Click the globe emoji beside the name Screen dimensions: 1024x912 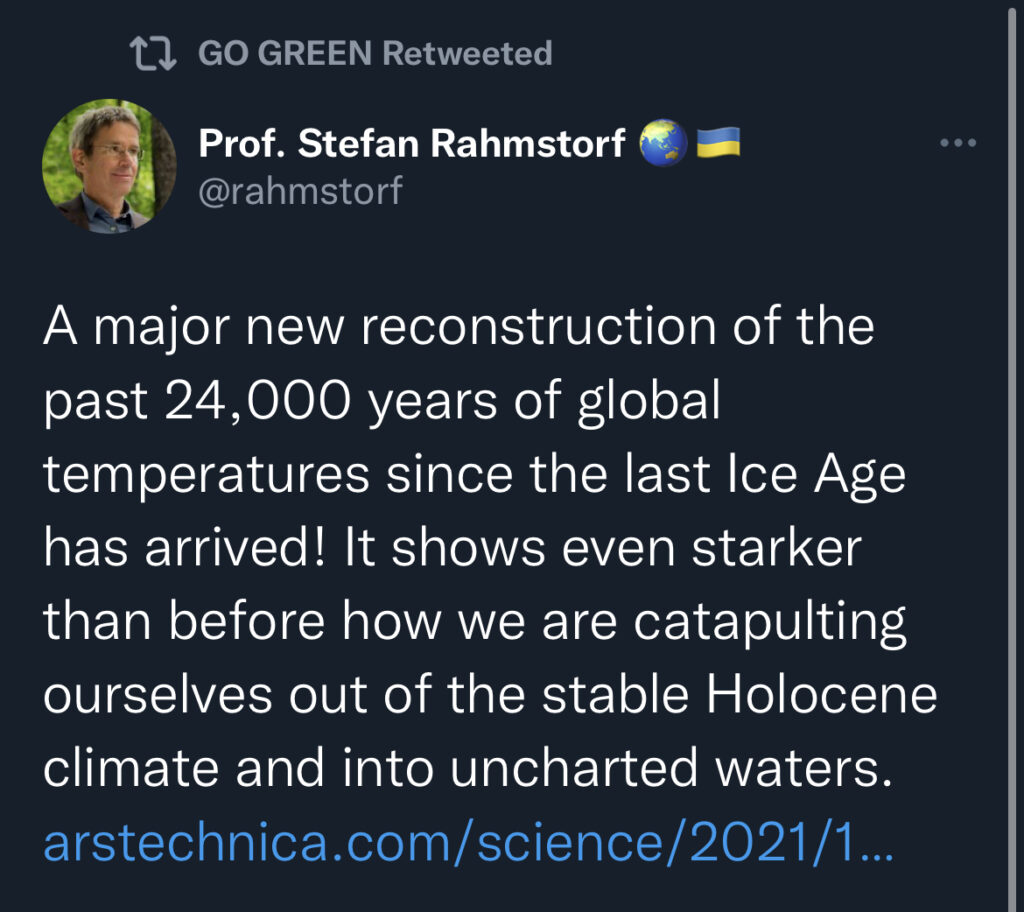tap(663, 142)
